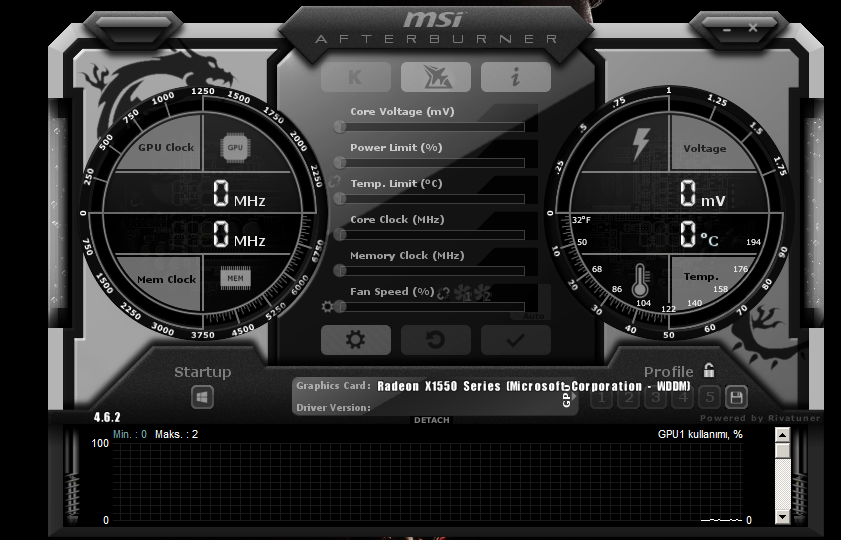
Task: Select profile slot 4
Action: point(683,397)
